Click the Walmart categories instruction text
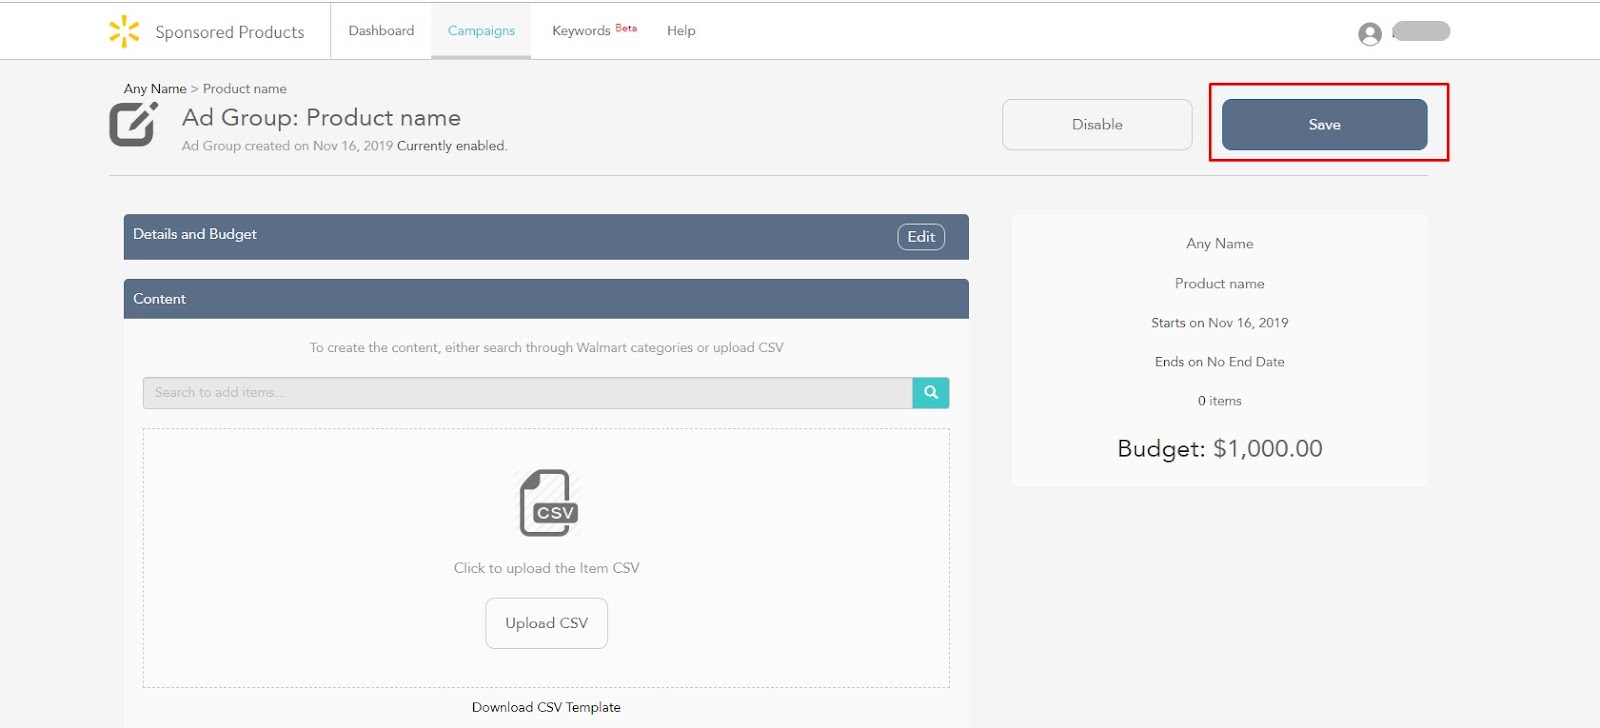 tap(546, 348)
